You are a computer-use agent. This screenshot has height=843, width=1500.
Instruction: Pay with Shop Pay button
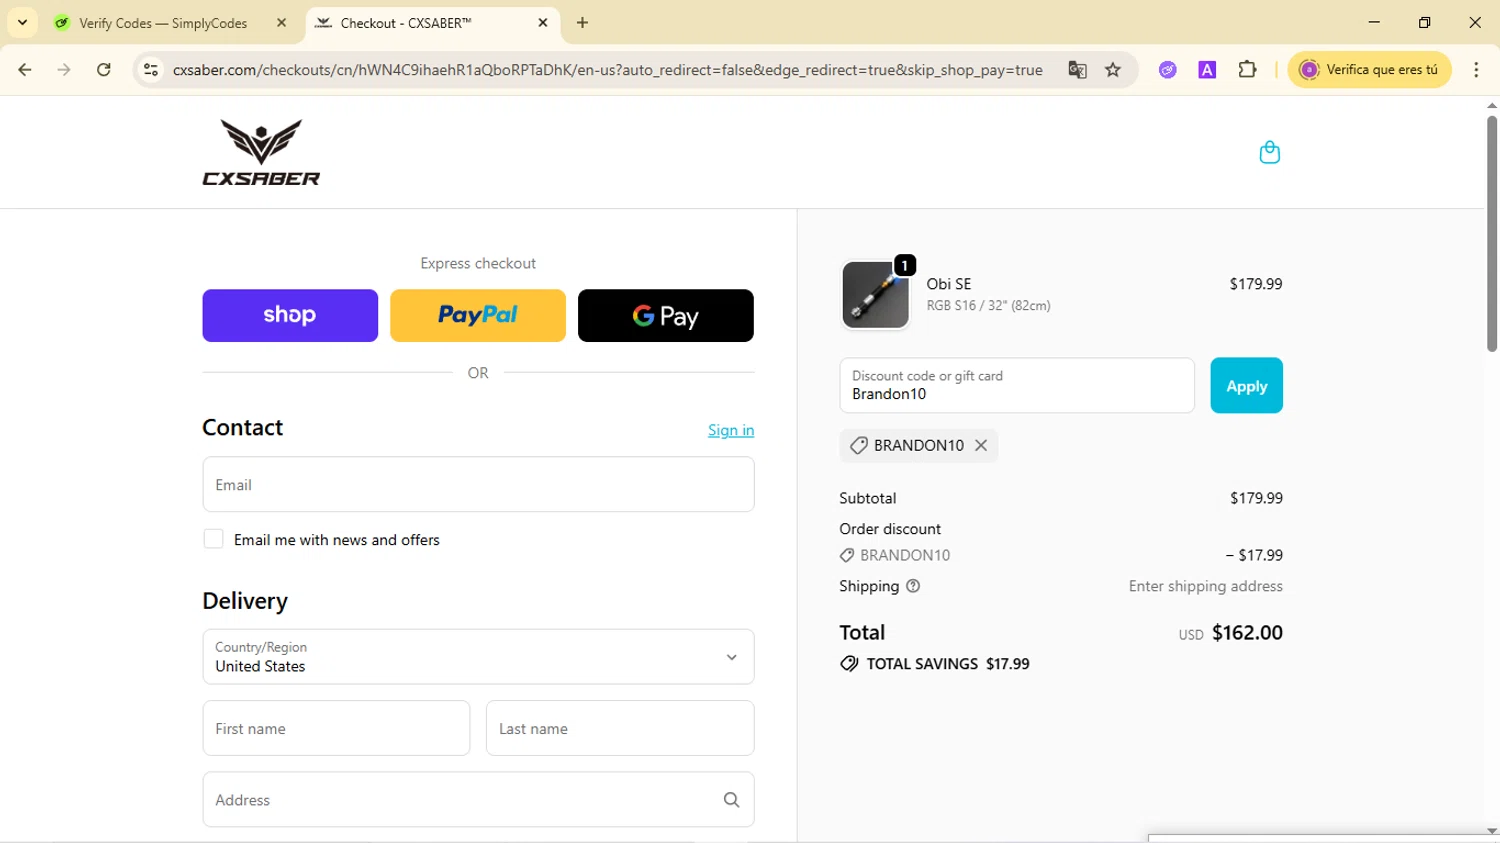(290, 315)
